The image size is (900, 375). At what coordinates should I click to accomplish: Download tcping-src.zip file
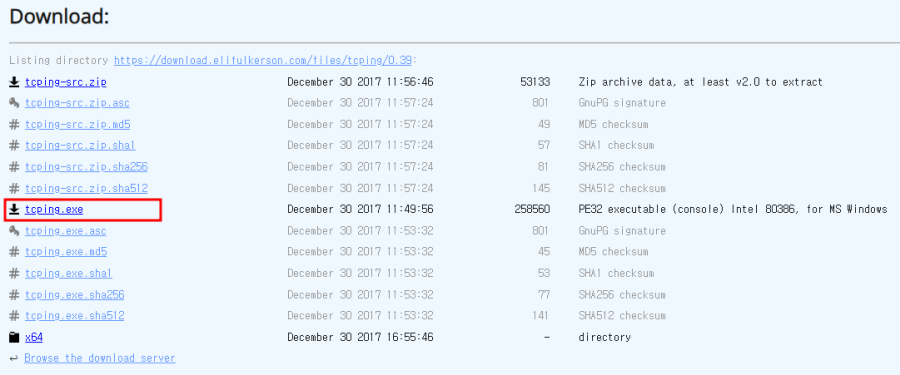point(65,82)
